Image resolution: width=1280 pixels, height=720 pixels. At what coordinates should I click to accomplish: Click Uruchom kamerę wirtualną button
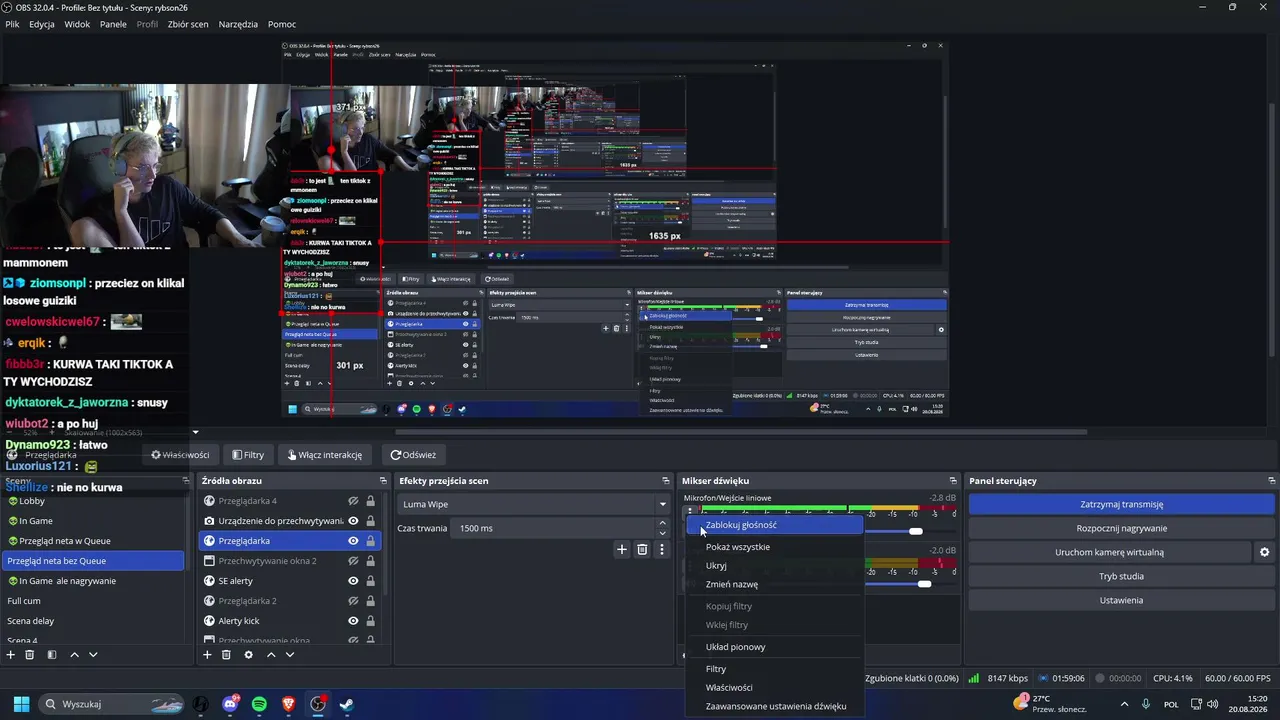[x=1109, y=552]
